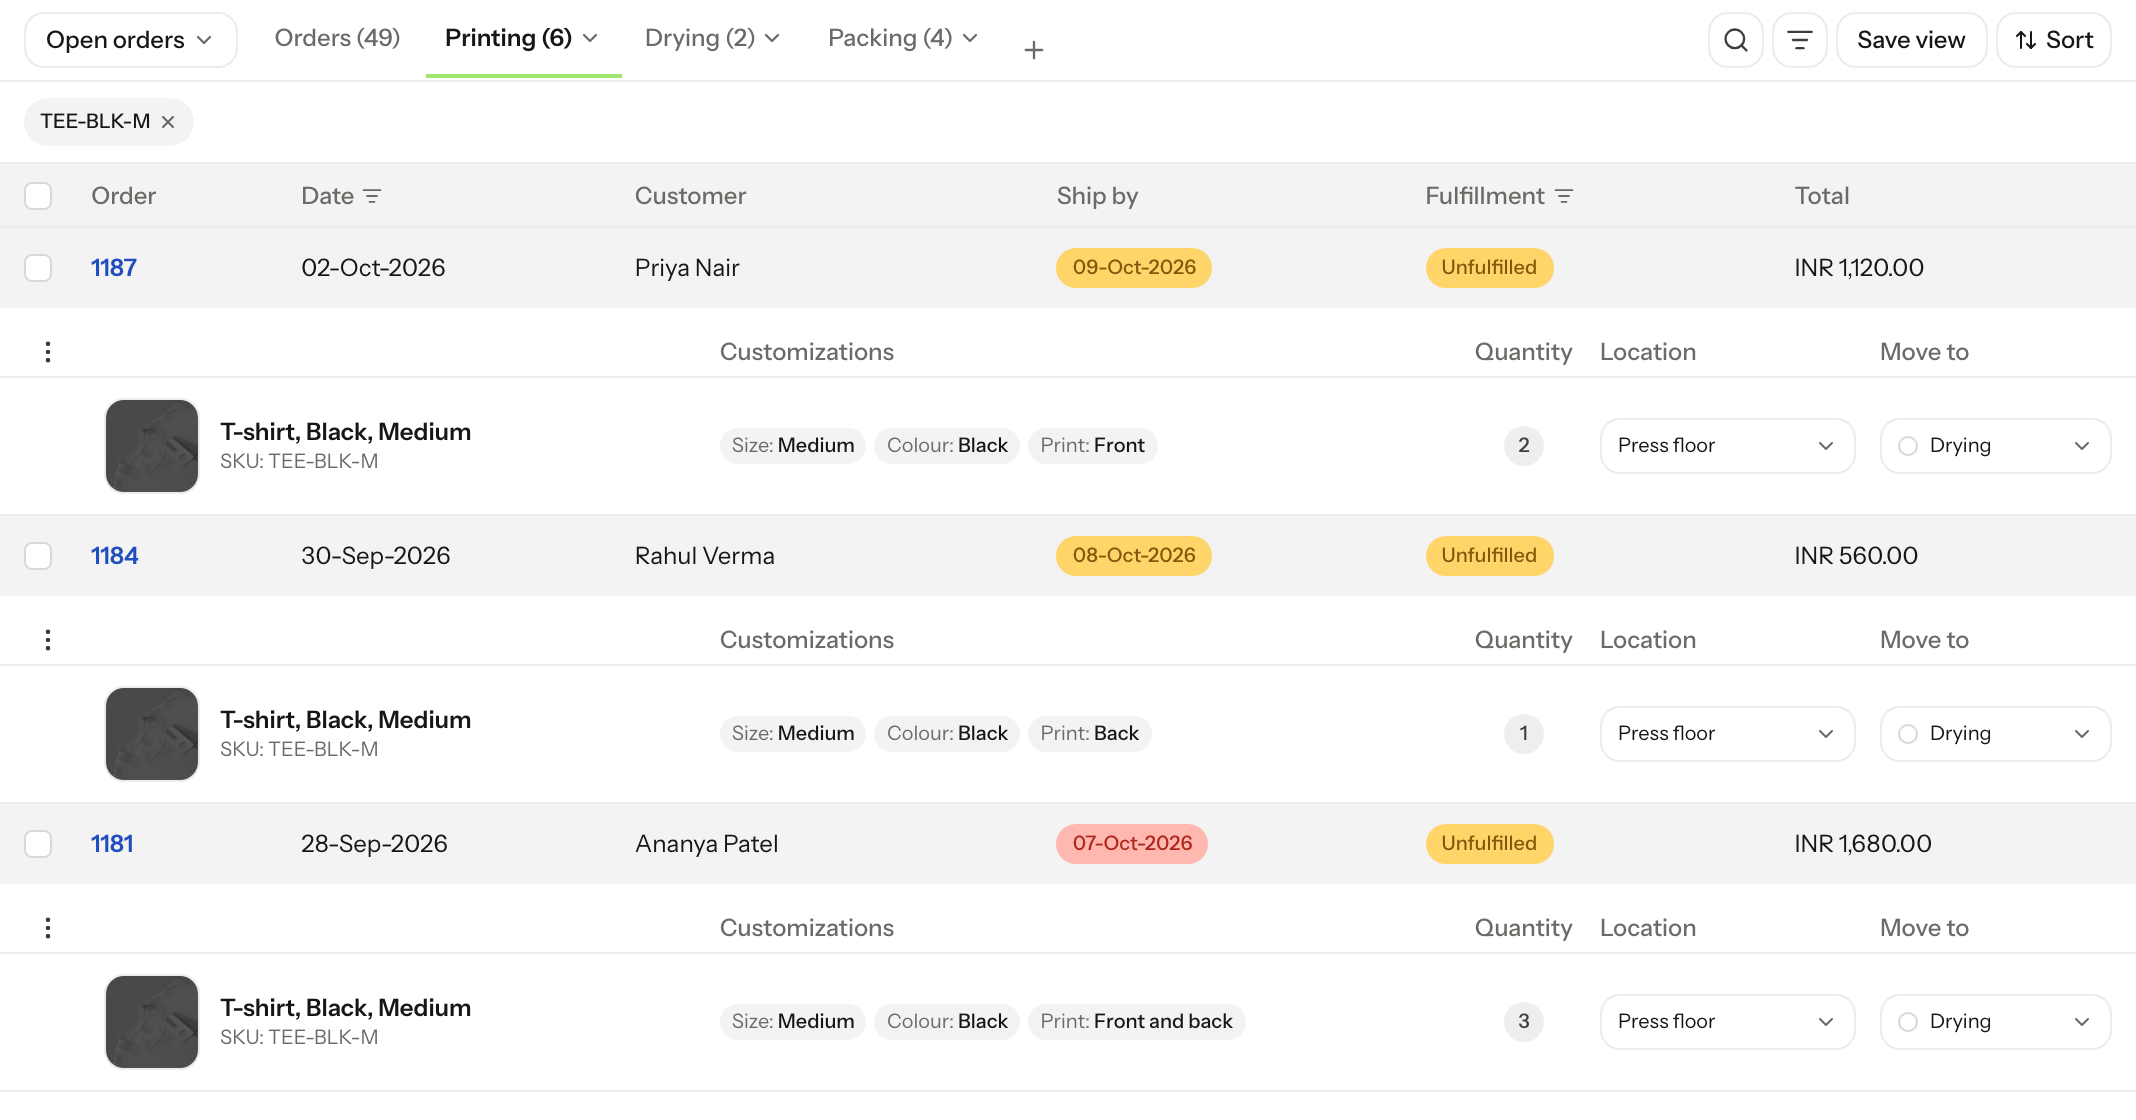The image size is (2136, 1120).
Task: Open Move to Drying dropdown for order 1187
Action: 1995,446
